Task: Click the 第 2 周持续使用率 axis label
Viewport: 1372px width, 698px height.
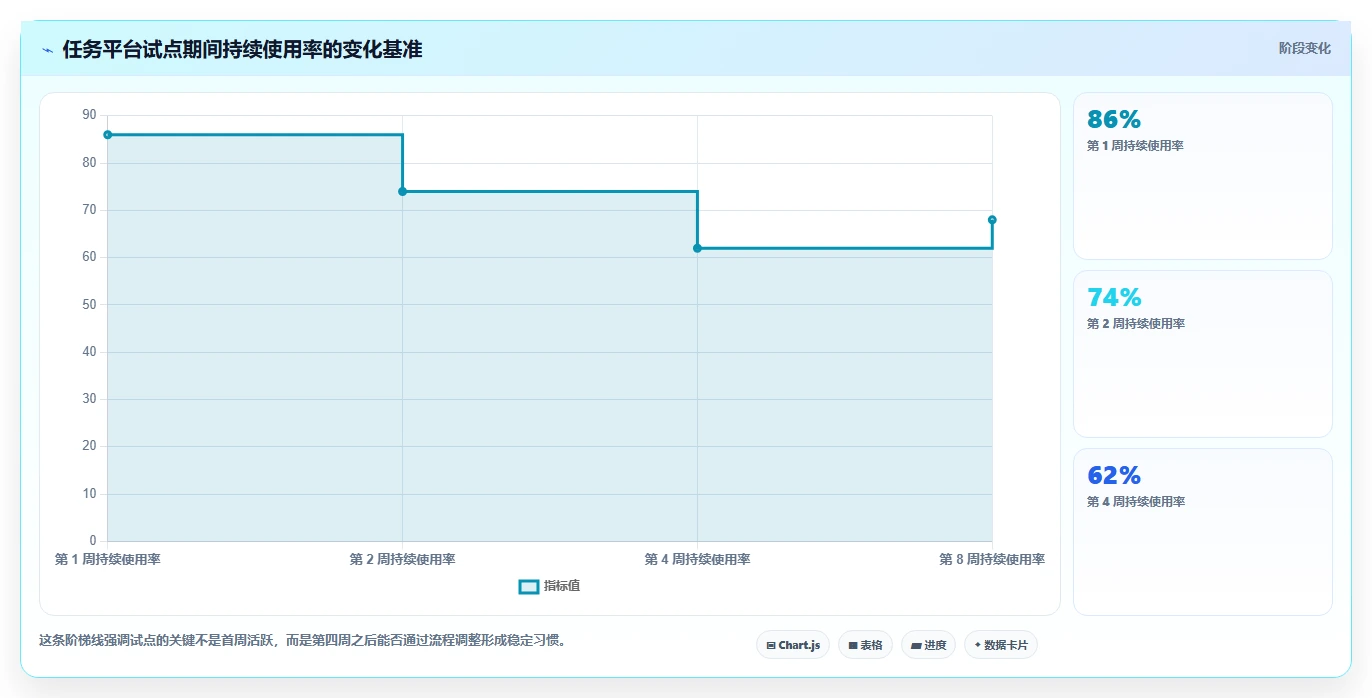Action: [402, 559]
